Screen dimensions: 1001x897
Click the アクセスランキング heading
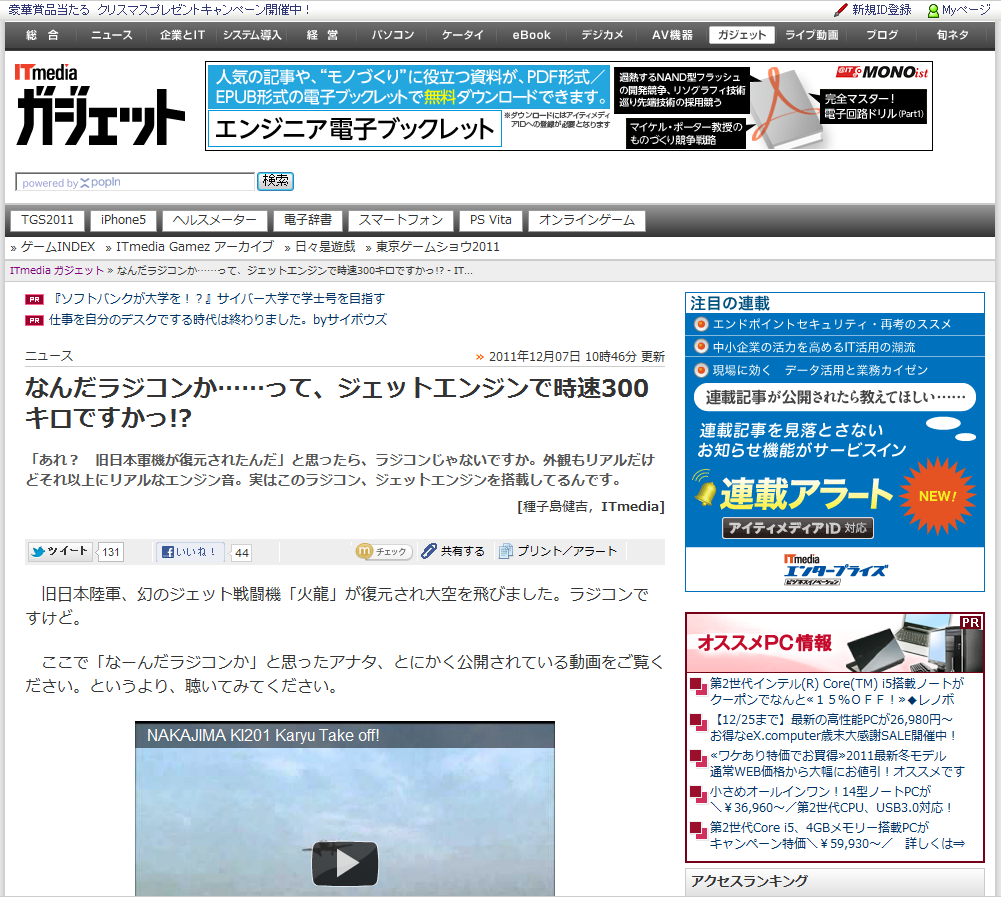point(749,881)
